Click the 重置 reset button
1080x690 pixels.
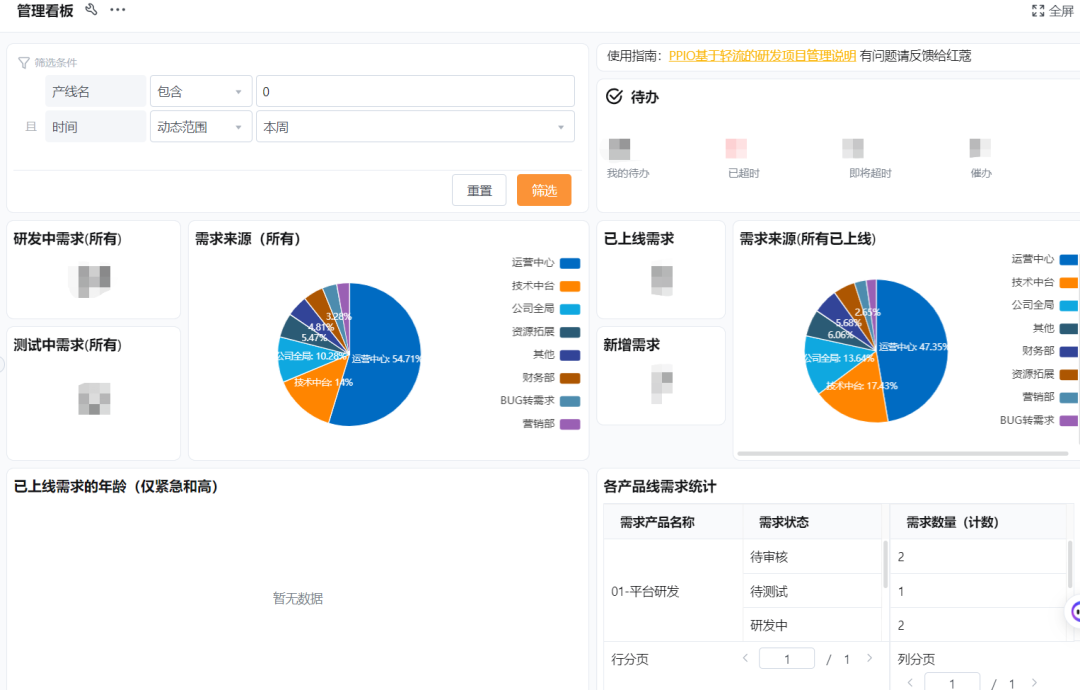point(479,190)
